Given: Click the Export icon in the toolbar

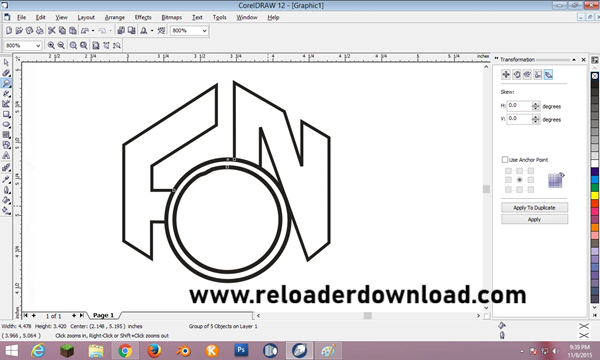Looking at the screenshot, I should [131, 31].
